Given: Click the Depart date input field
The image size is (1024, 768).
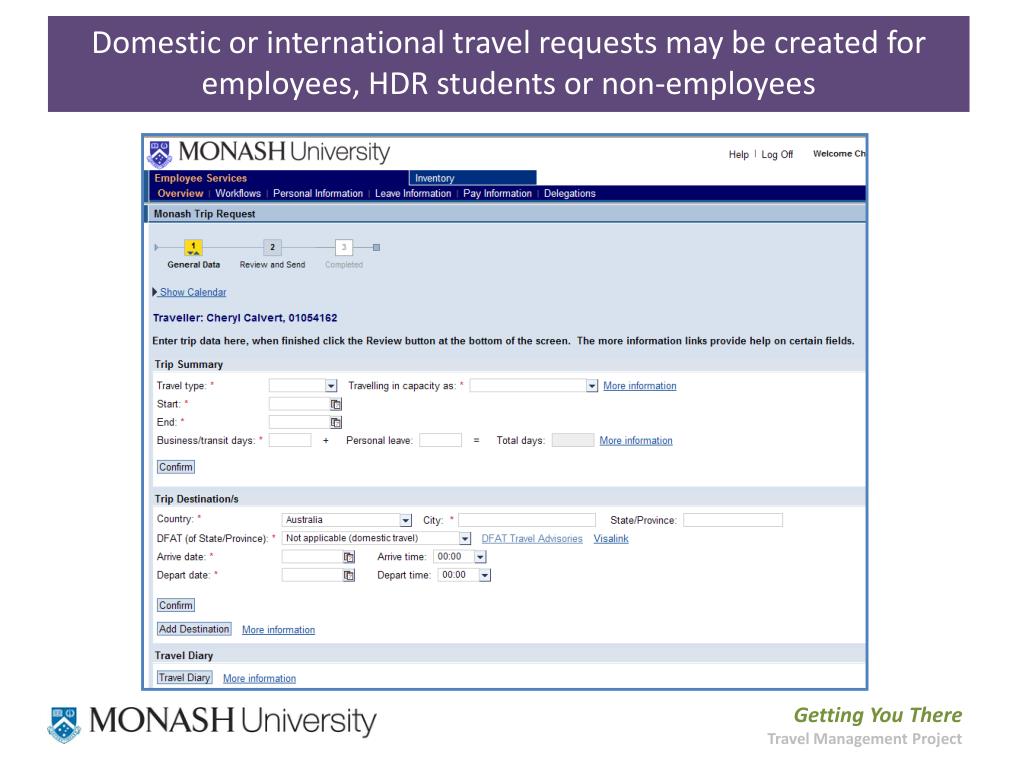Looking at the screenshot, I should 312,575.
